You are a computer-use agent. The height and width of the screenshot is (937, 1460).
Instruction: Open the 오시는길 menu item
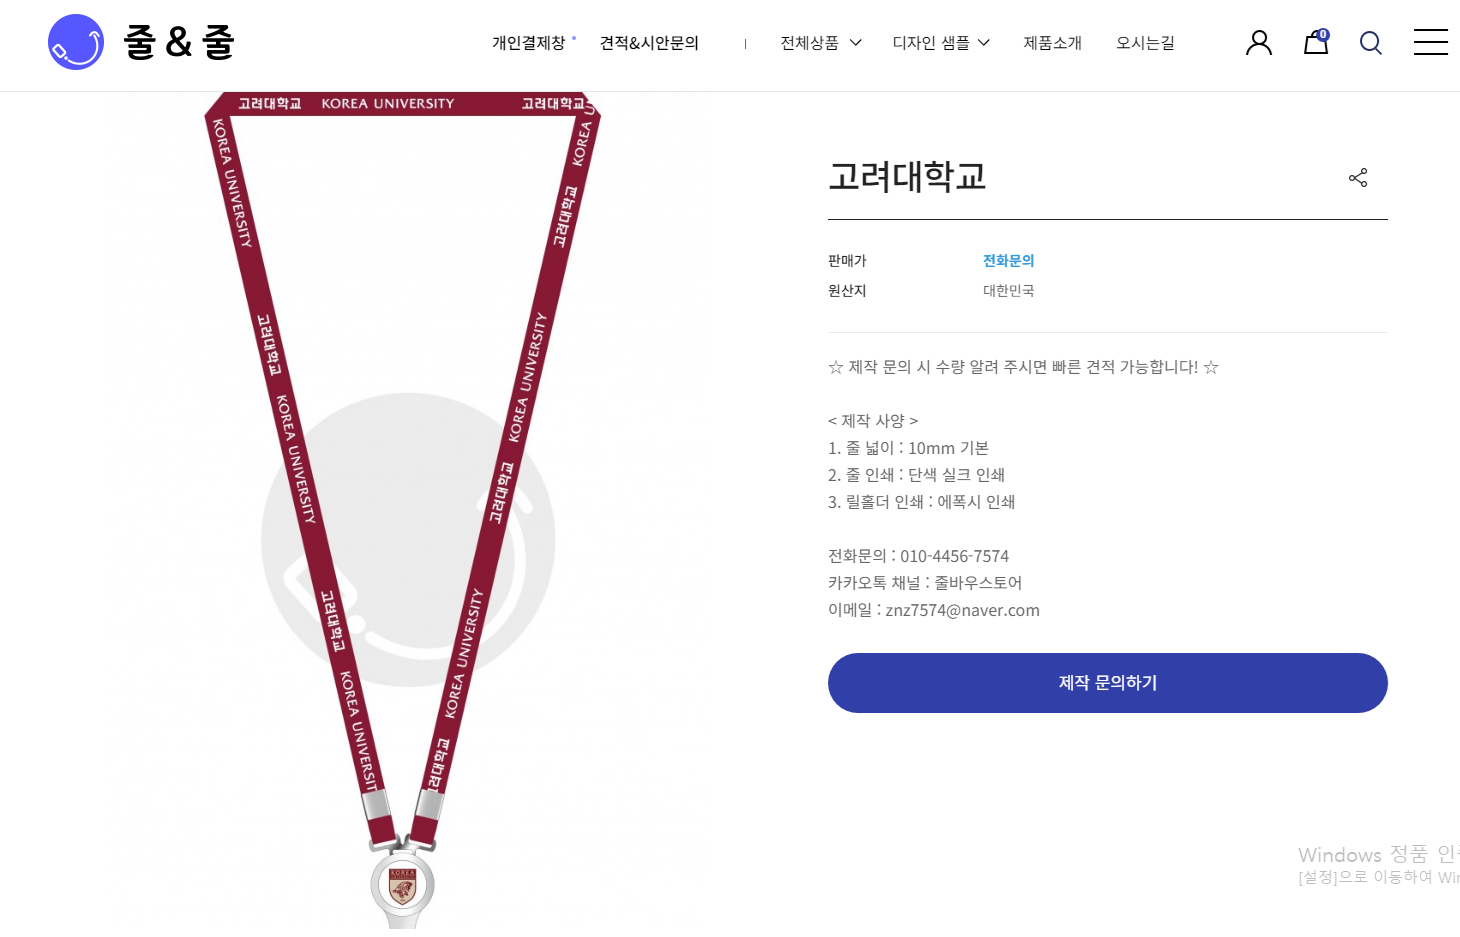(x=1146, y=43)
